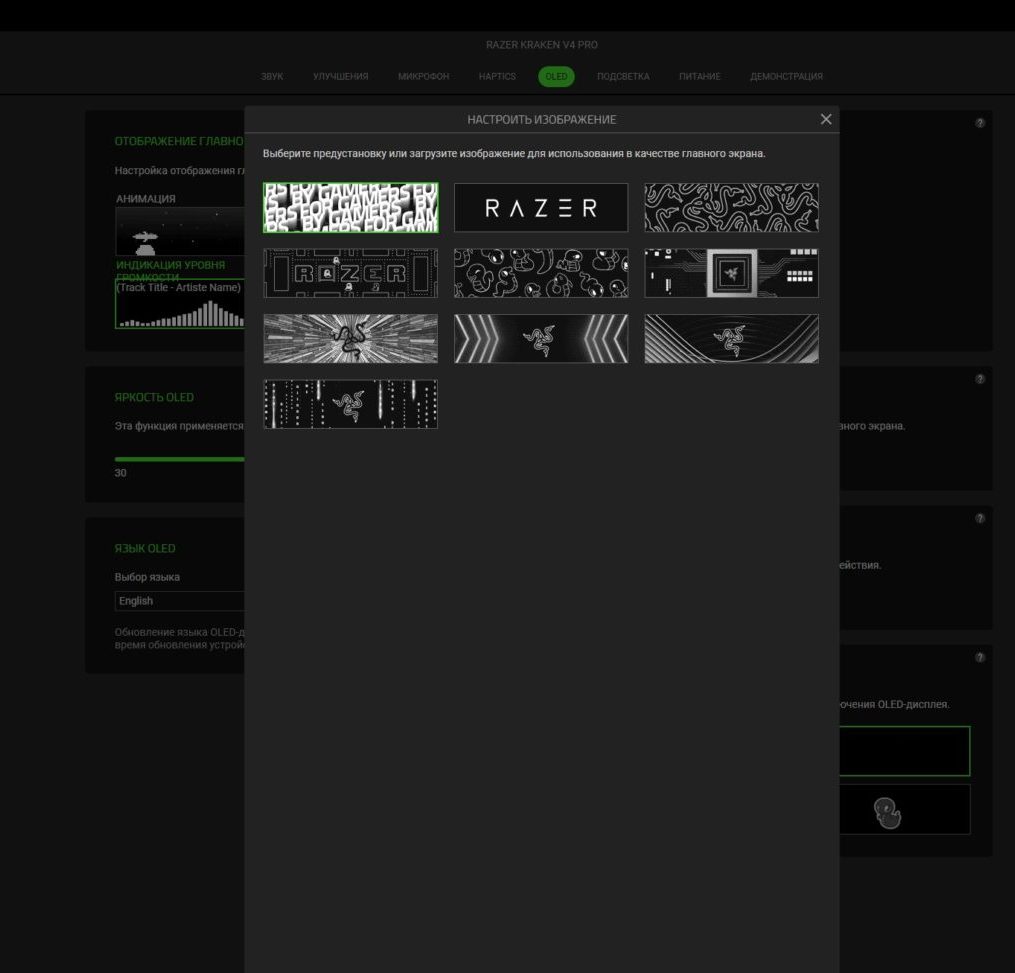Pick the starburst rays snake logo preset
This screenshot has height=973, width=1015.
coord(350,339)
